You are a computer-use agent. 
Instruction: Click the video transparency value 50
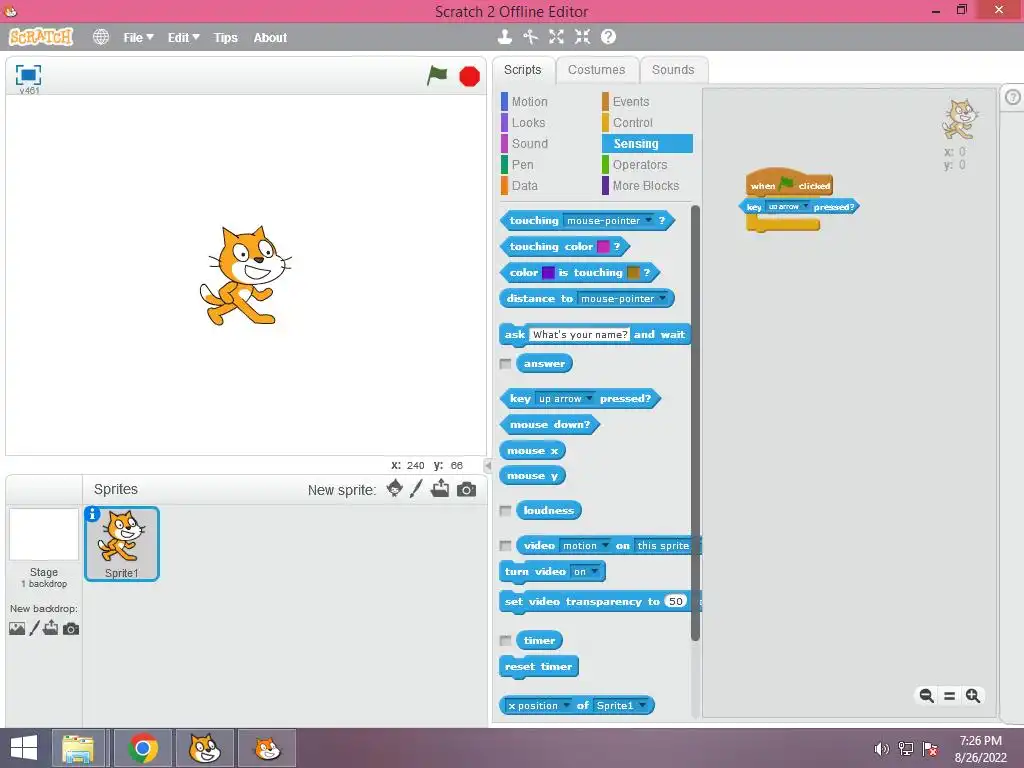pos(676,601)
